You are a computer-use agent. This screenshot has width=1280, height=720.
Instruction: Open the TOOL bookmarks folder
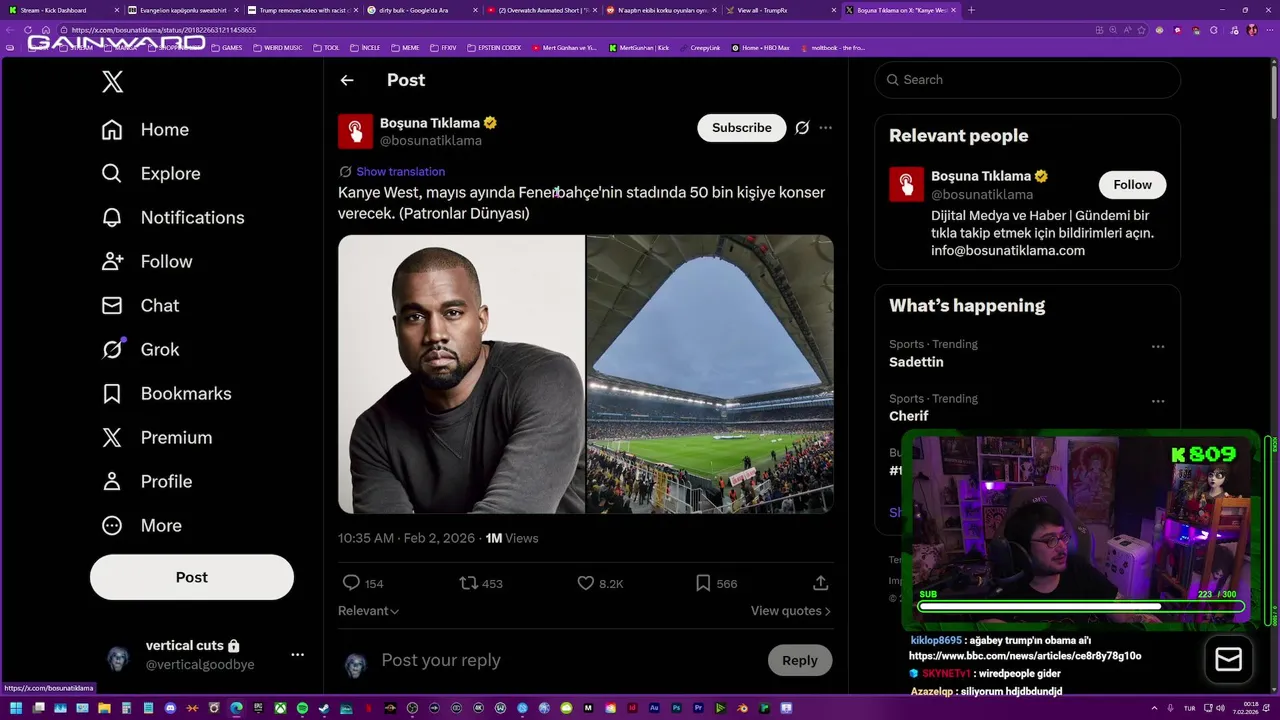tap(326, 48)
